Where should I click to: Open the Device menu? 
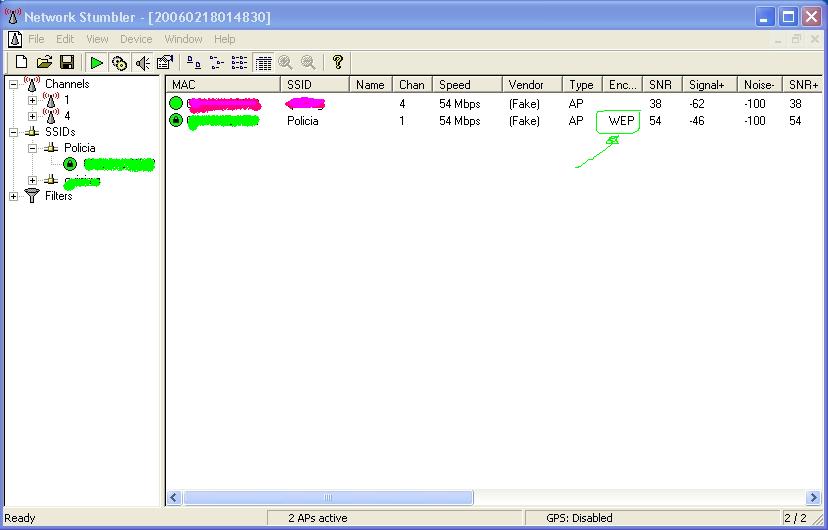point(136,39)
